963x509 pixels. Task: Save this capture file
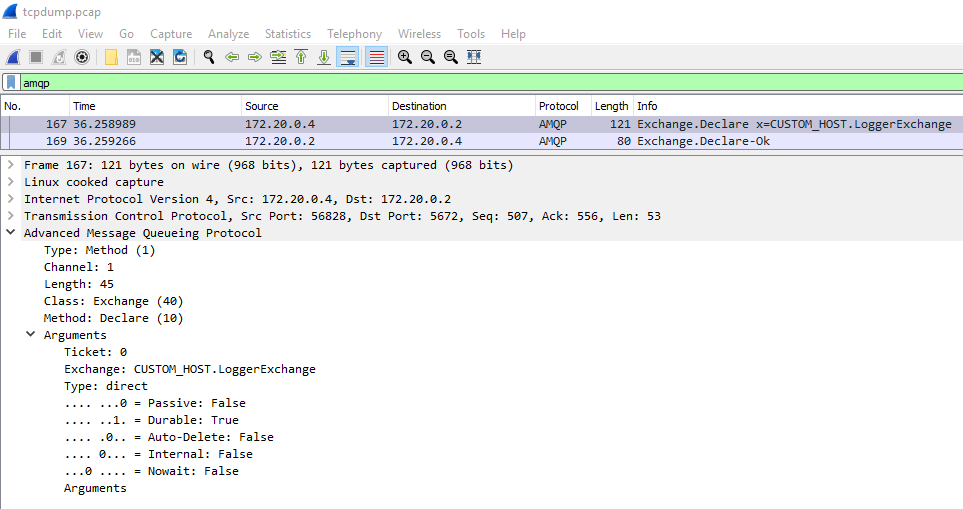point(134,57)
